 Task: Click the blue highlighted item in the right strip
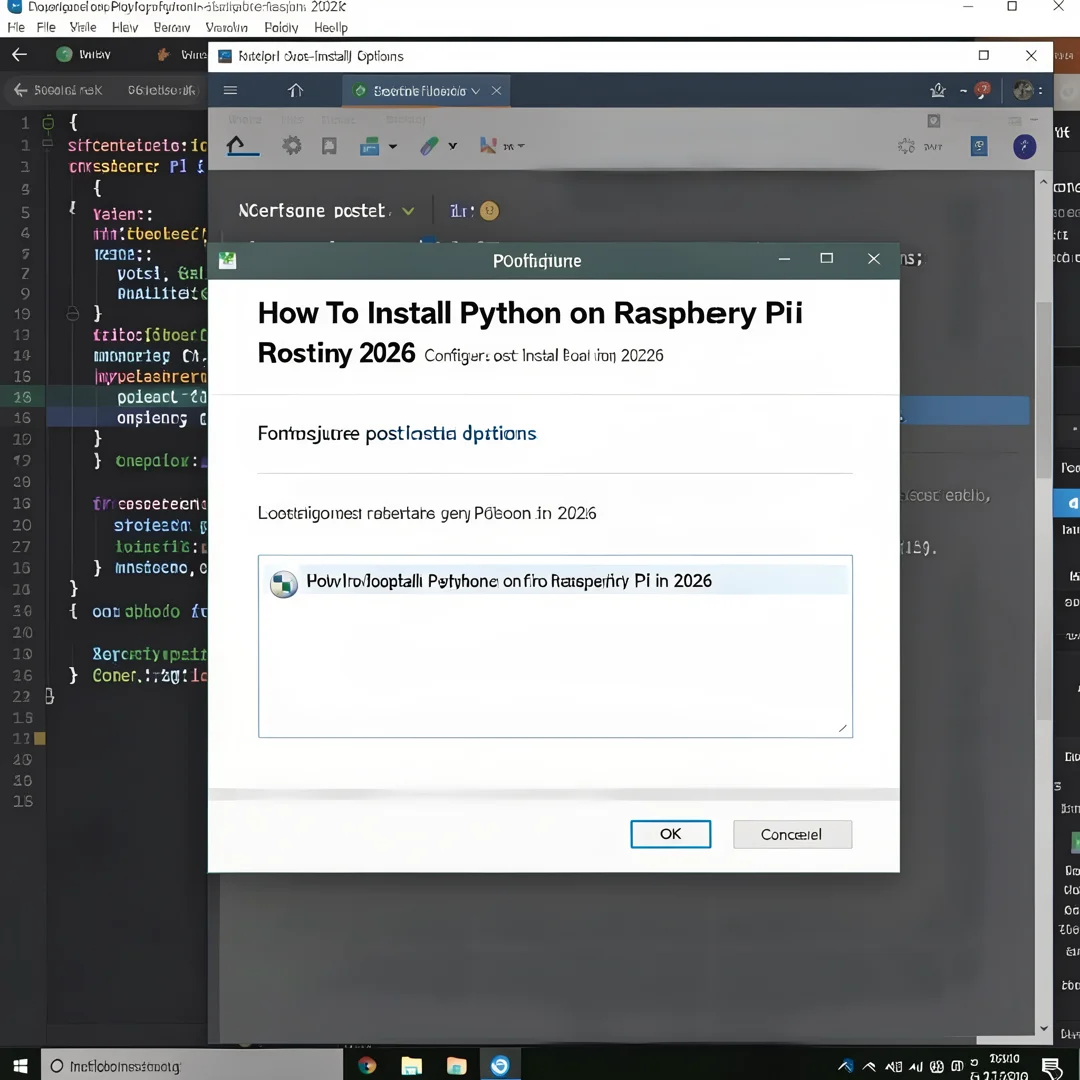(x=1066, y=503)
